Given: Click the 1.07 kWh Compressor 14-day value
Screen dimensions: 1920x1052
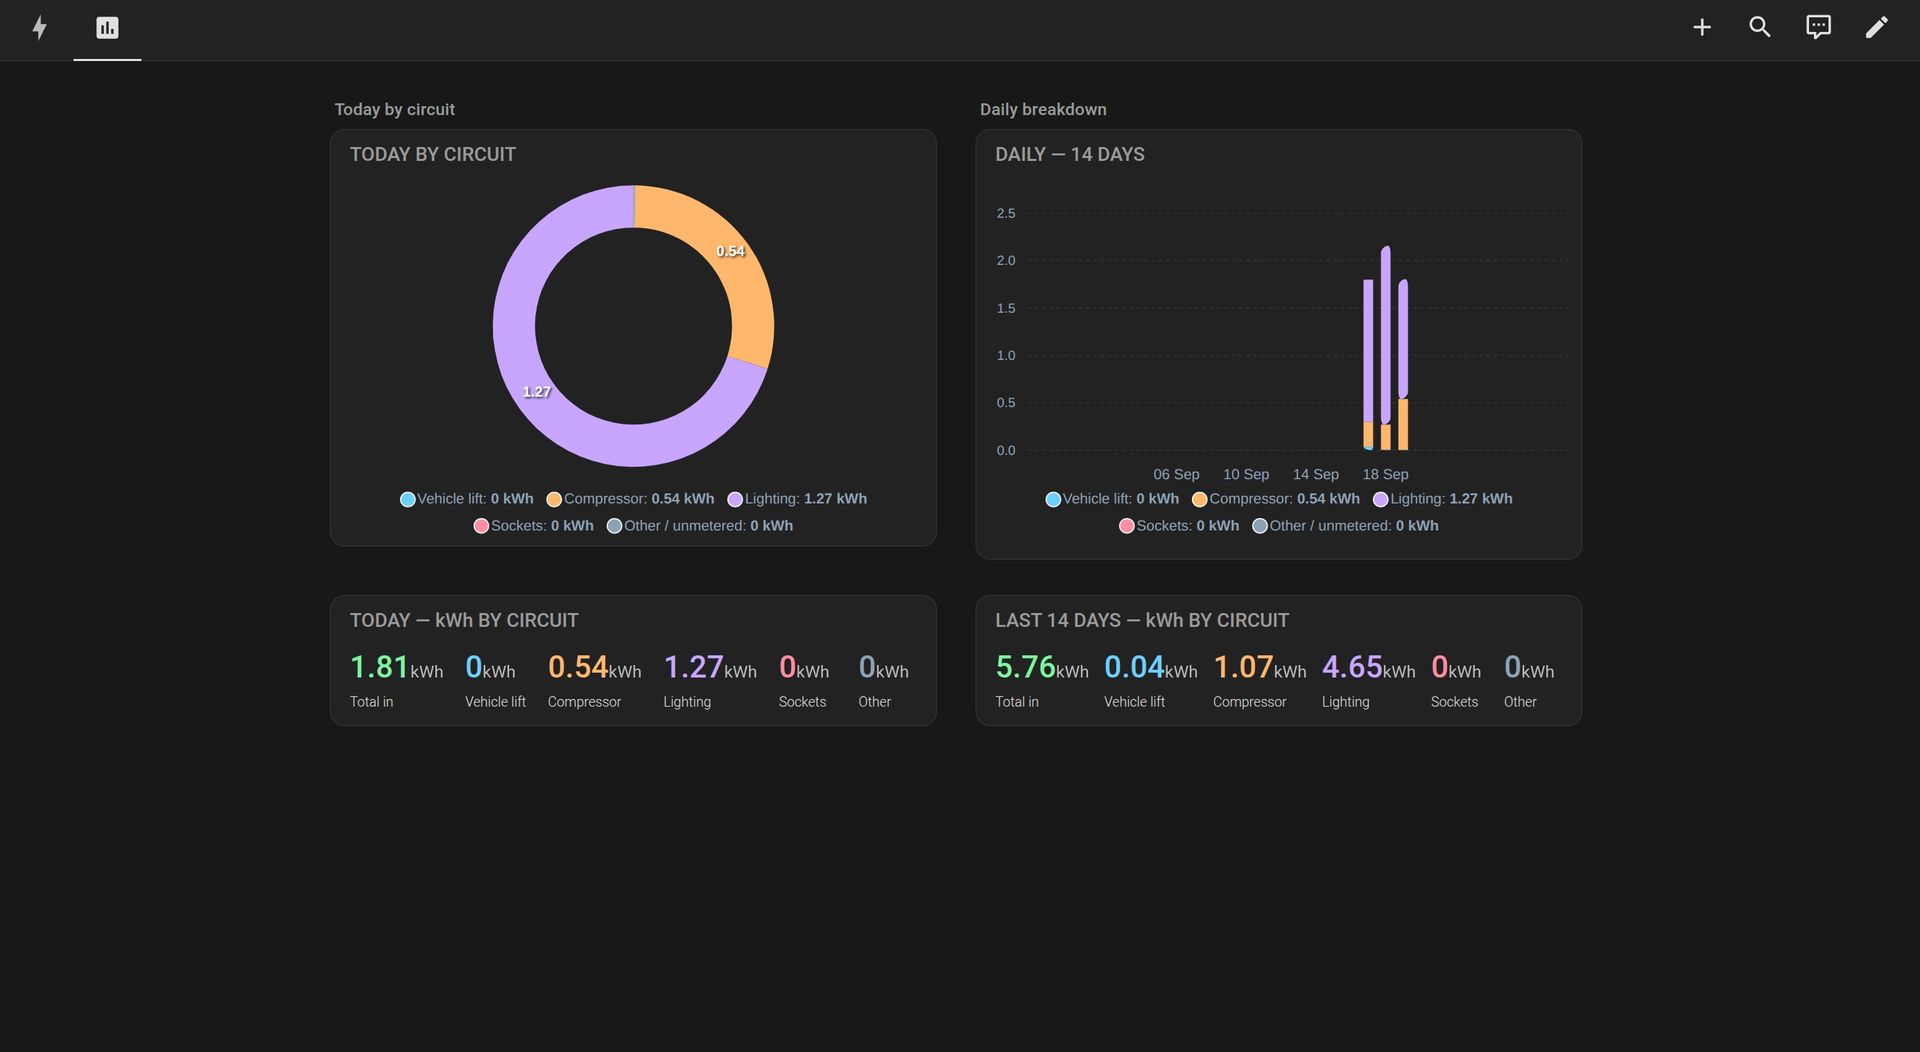Looking at the screenshot, I should [x=1259, y=668].
